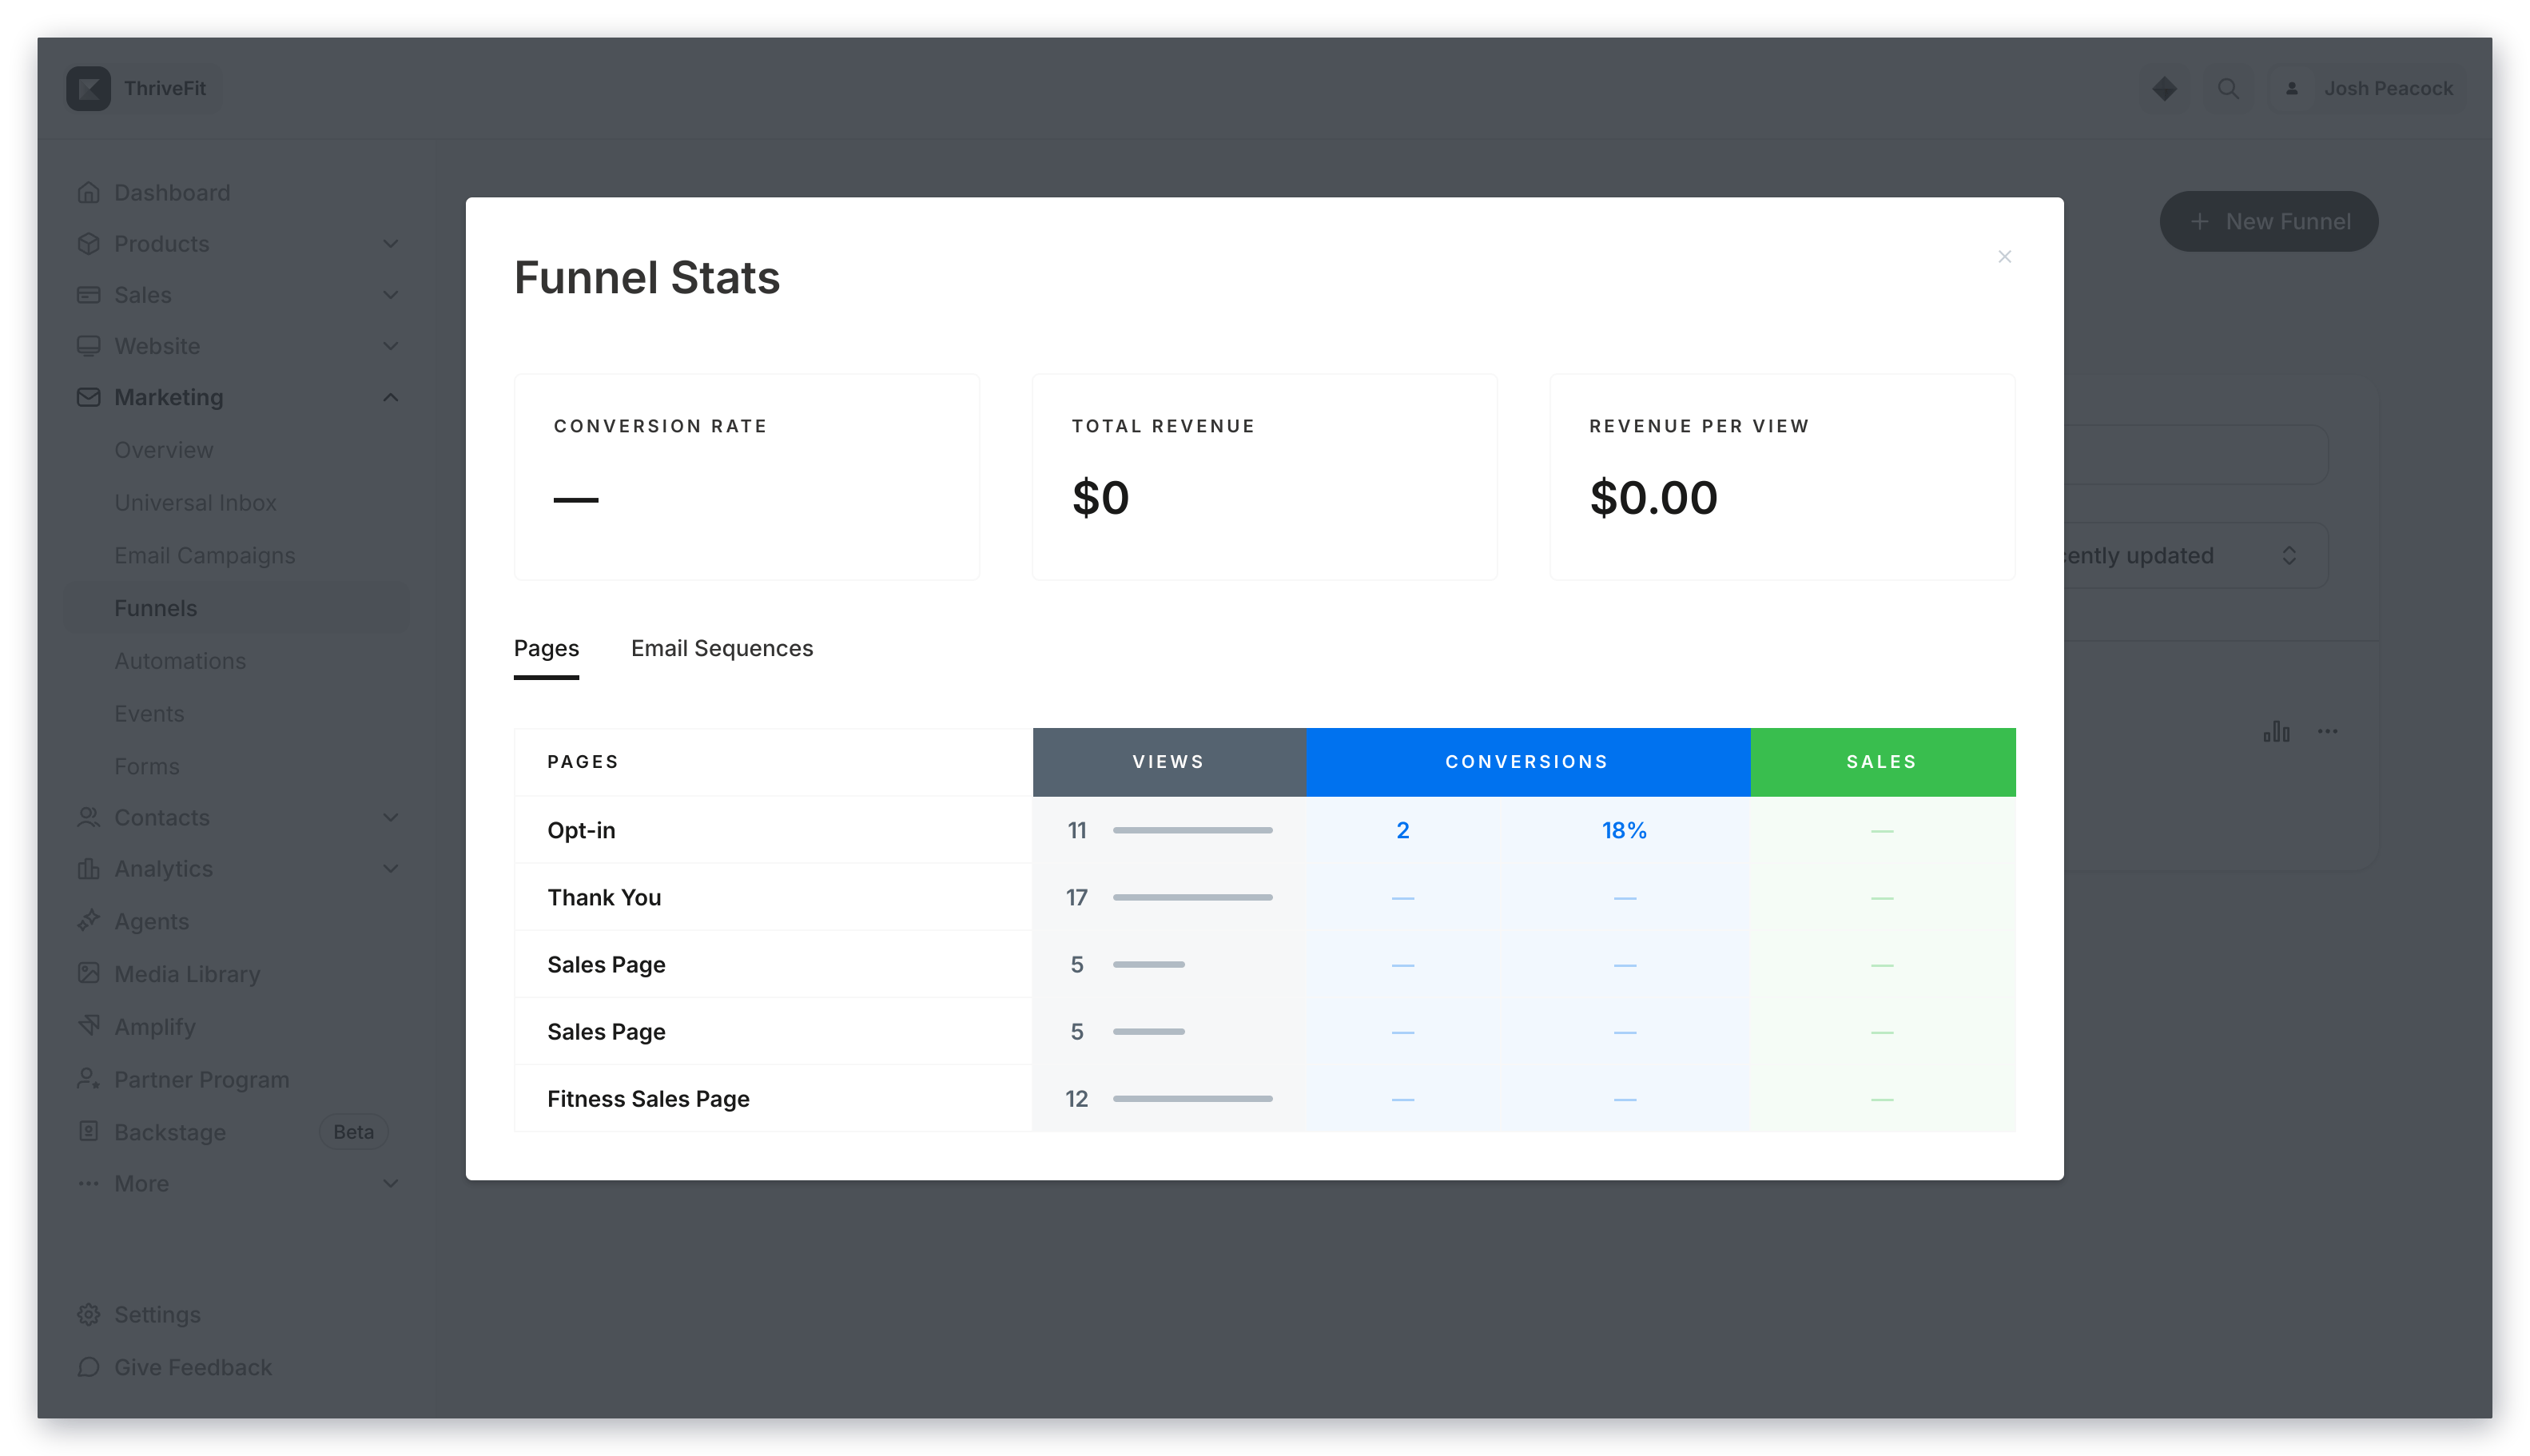Open Automations page
The height and width of the screenshot is (1456, 2530).
click(179, 661)
